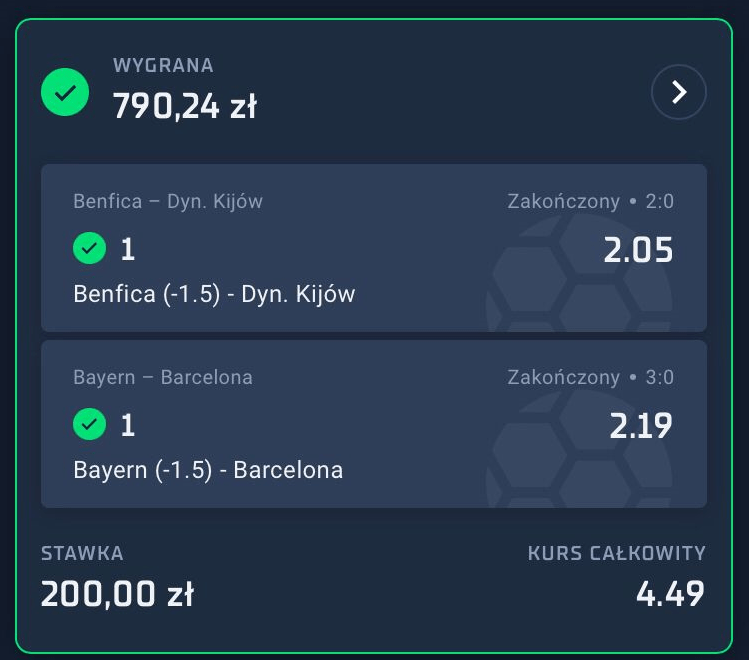749x660 pixels.
Task: Select the Benfica – Dyn. Kijów match title
Action: (168, 201)
